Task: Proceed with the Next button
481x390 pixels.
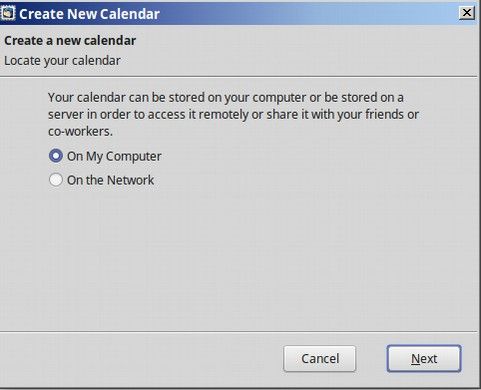Action: [424, 359]
